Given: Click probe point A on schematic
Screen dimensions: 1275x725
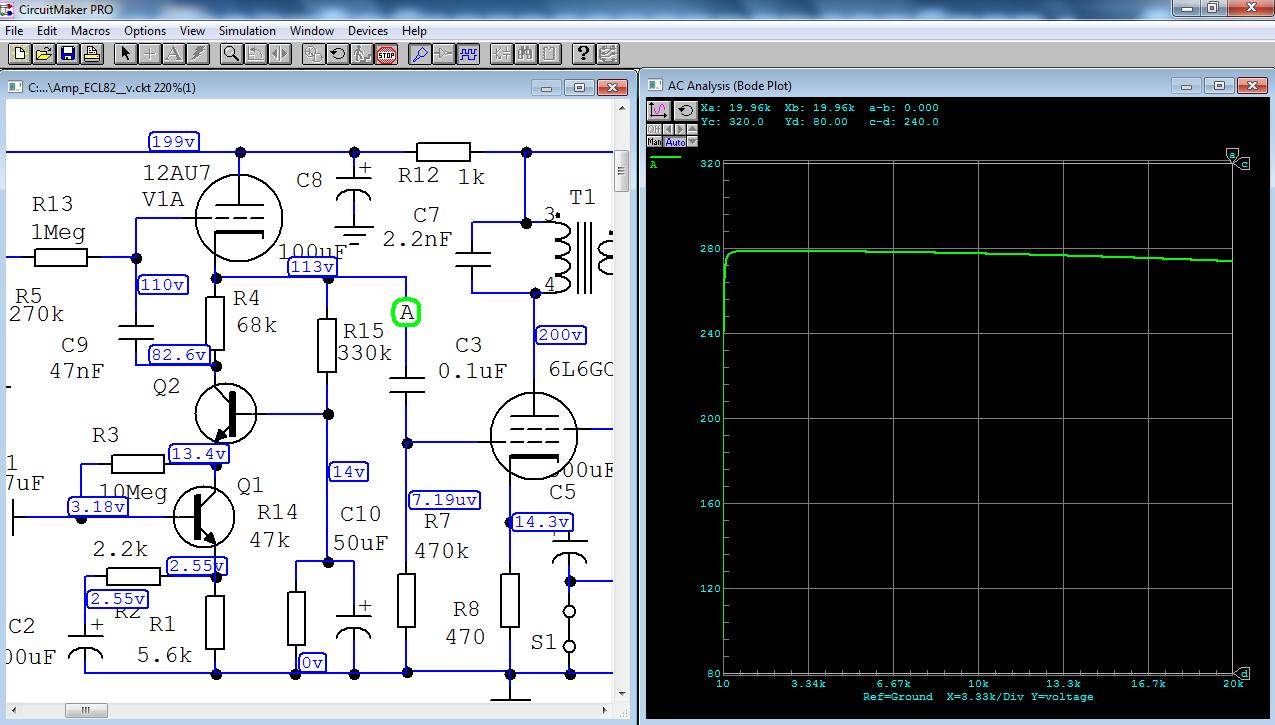Looking at the screenshot, I should click(x=406, y=313).
